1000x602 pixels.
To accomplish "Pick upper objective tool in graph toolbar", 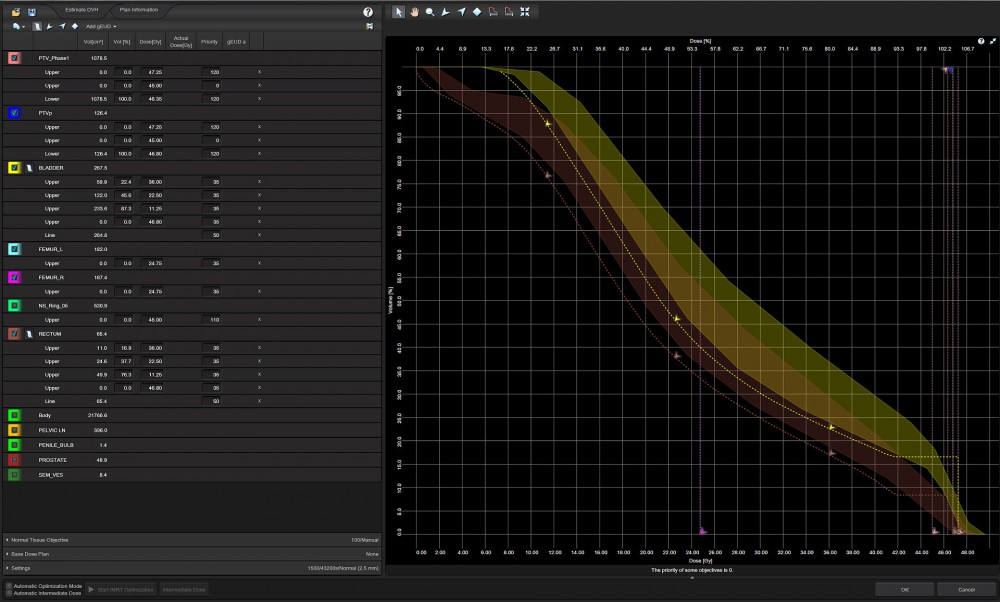I will (x=446, y=11).
